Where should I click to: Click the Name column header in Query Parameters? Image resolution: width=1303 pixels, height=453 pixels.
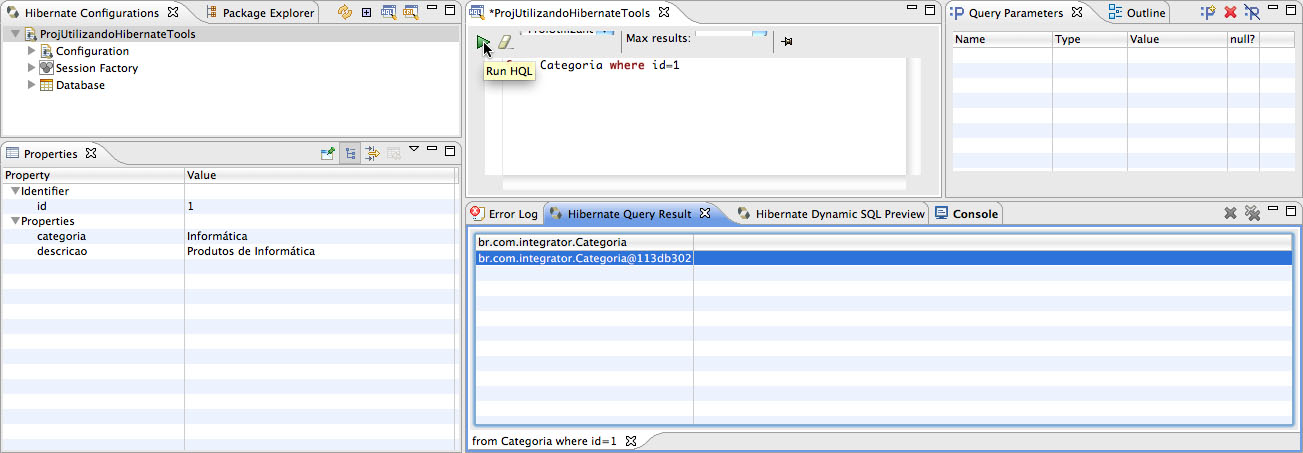[x=1002, y=40]
